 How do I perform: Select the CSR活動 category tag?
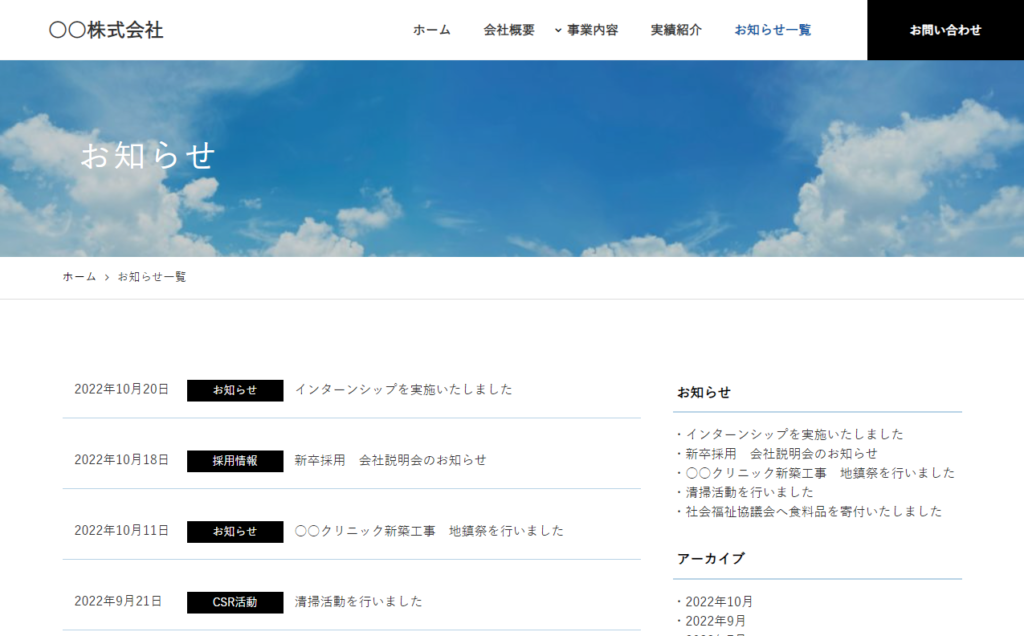click(234, 602)
